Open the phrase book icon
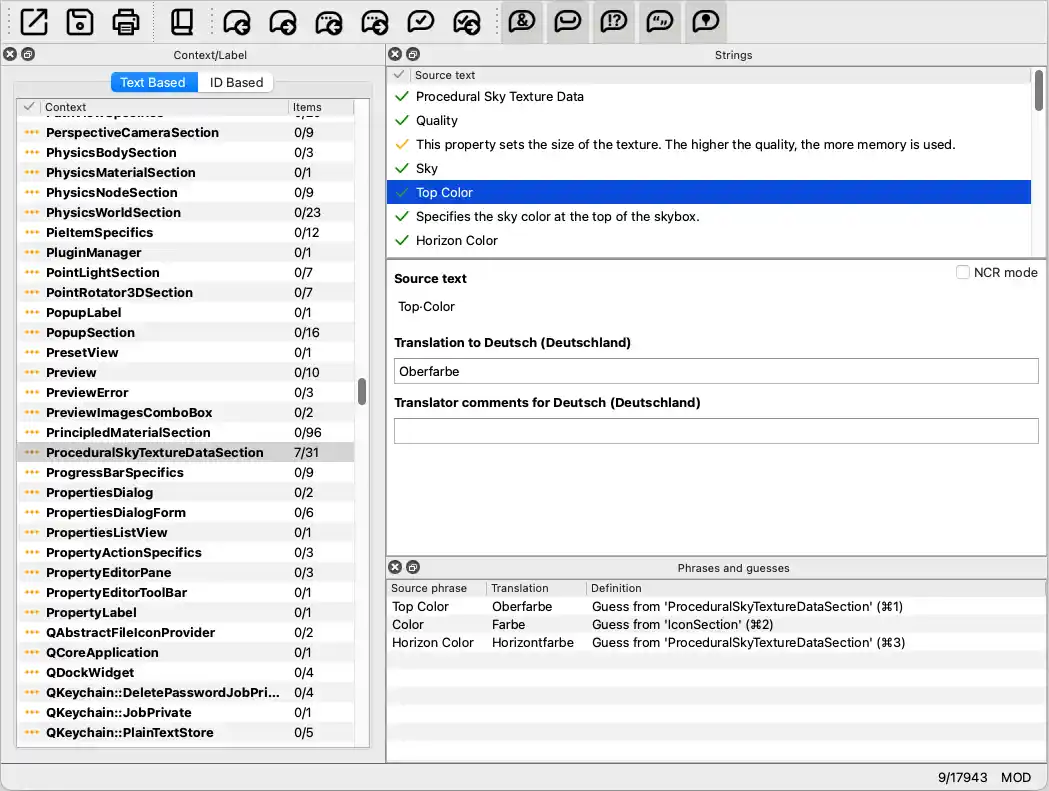 coord(181,21)
